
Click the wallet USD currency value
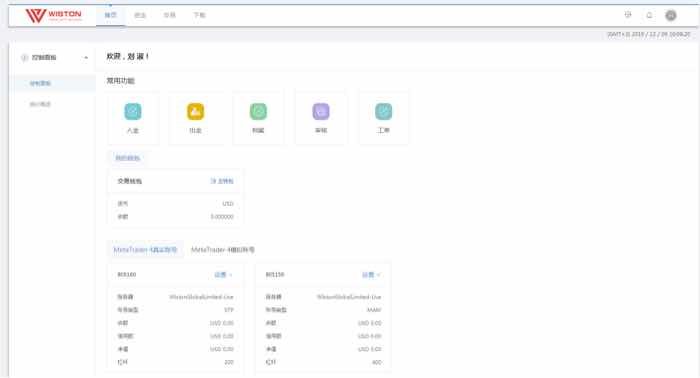click(228, 204)
